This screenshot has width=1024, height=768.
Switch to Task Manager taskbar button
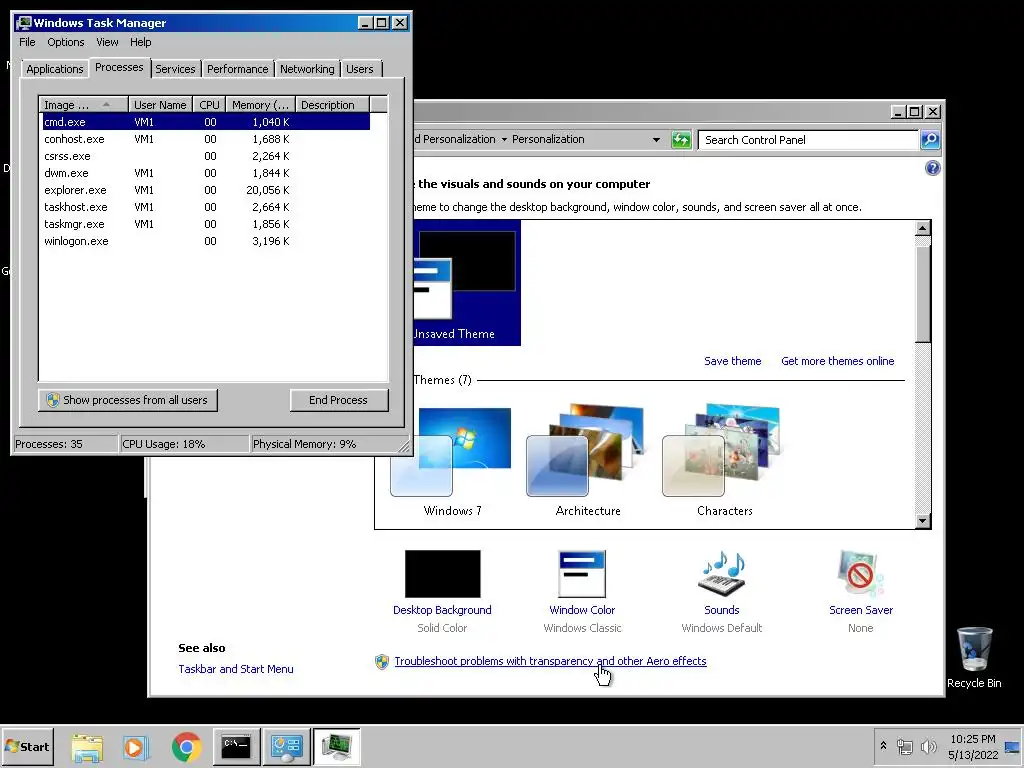pos(336,746)
